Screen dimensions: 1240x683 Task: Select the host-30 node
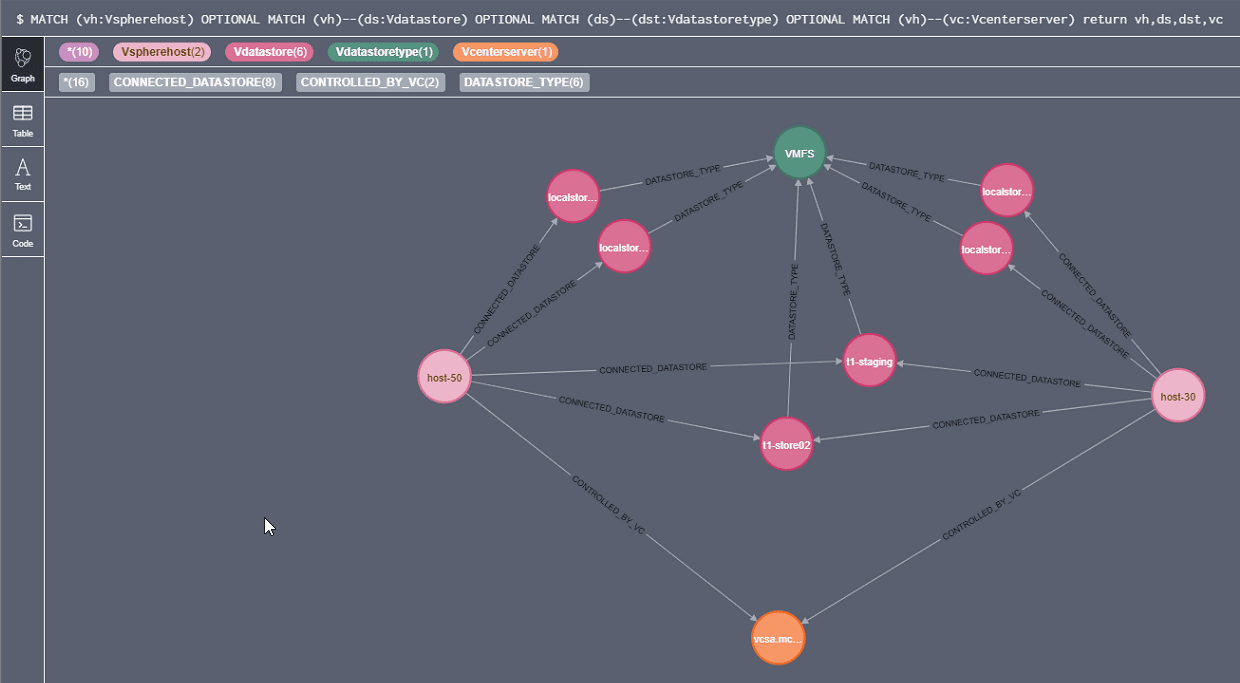[1177, 395]
